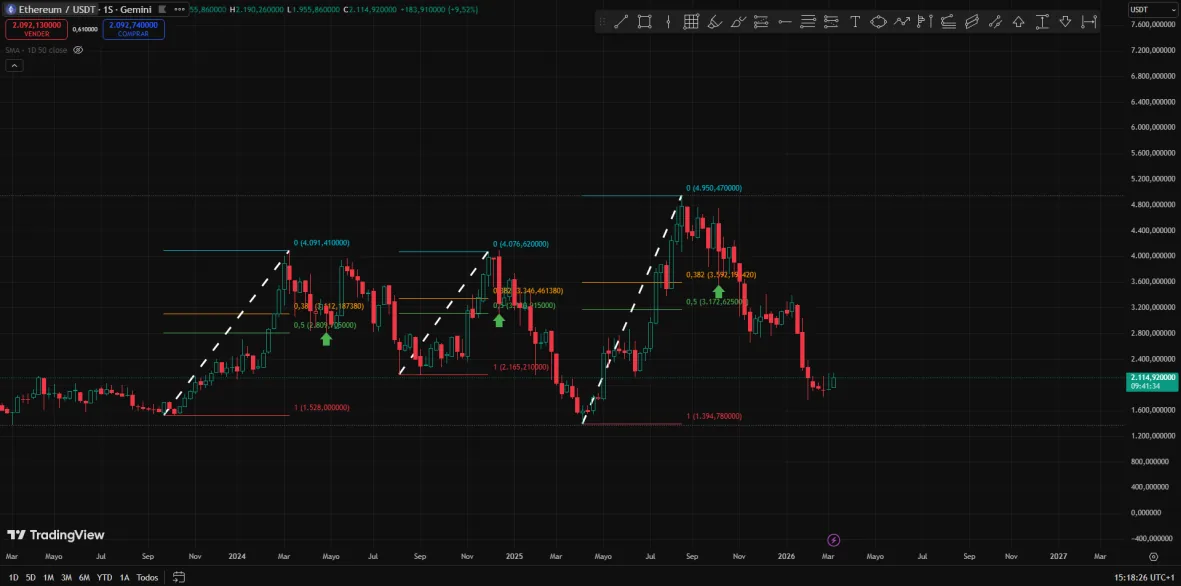Set range to 1A

pyautogui.click(x=124, y=577)
